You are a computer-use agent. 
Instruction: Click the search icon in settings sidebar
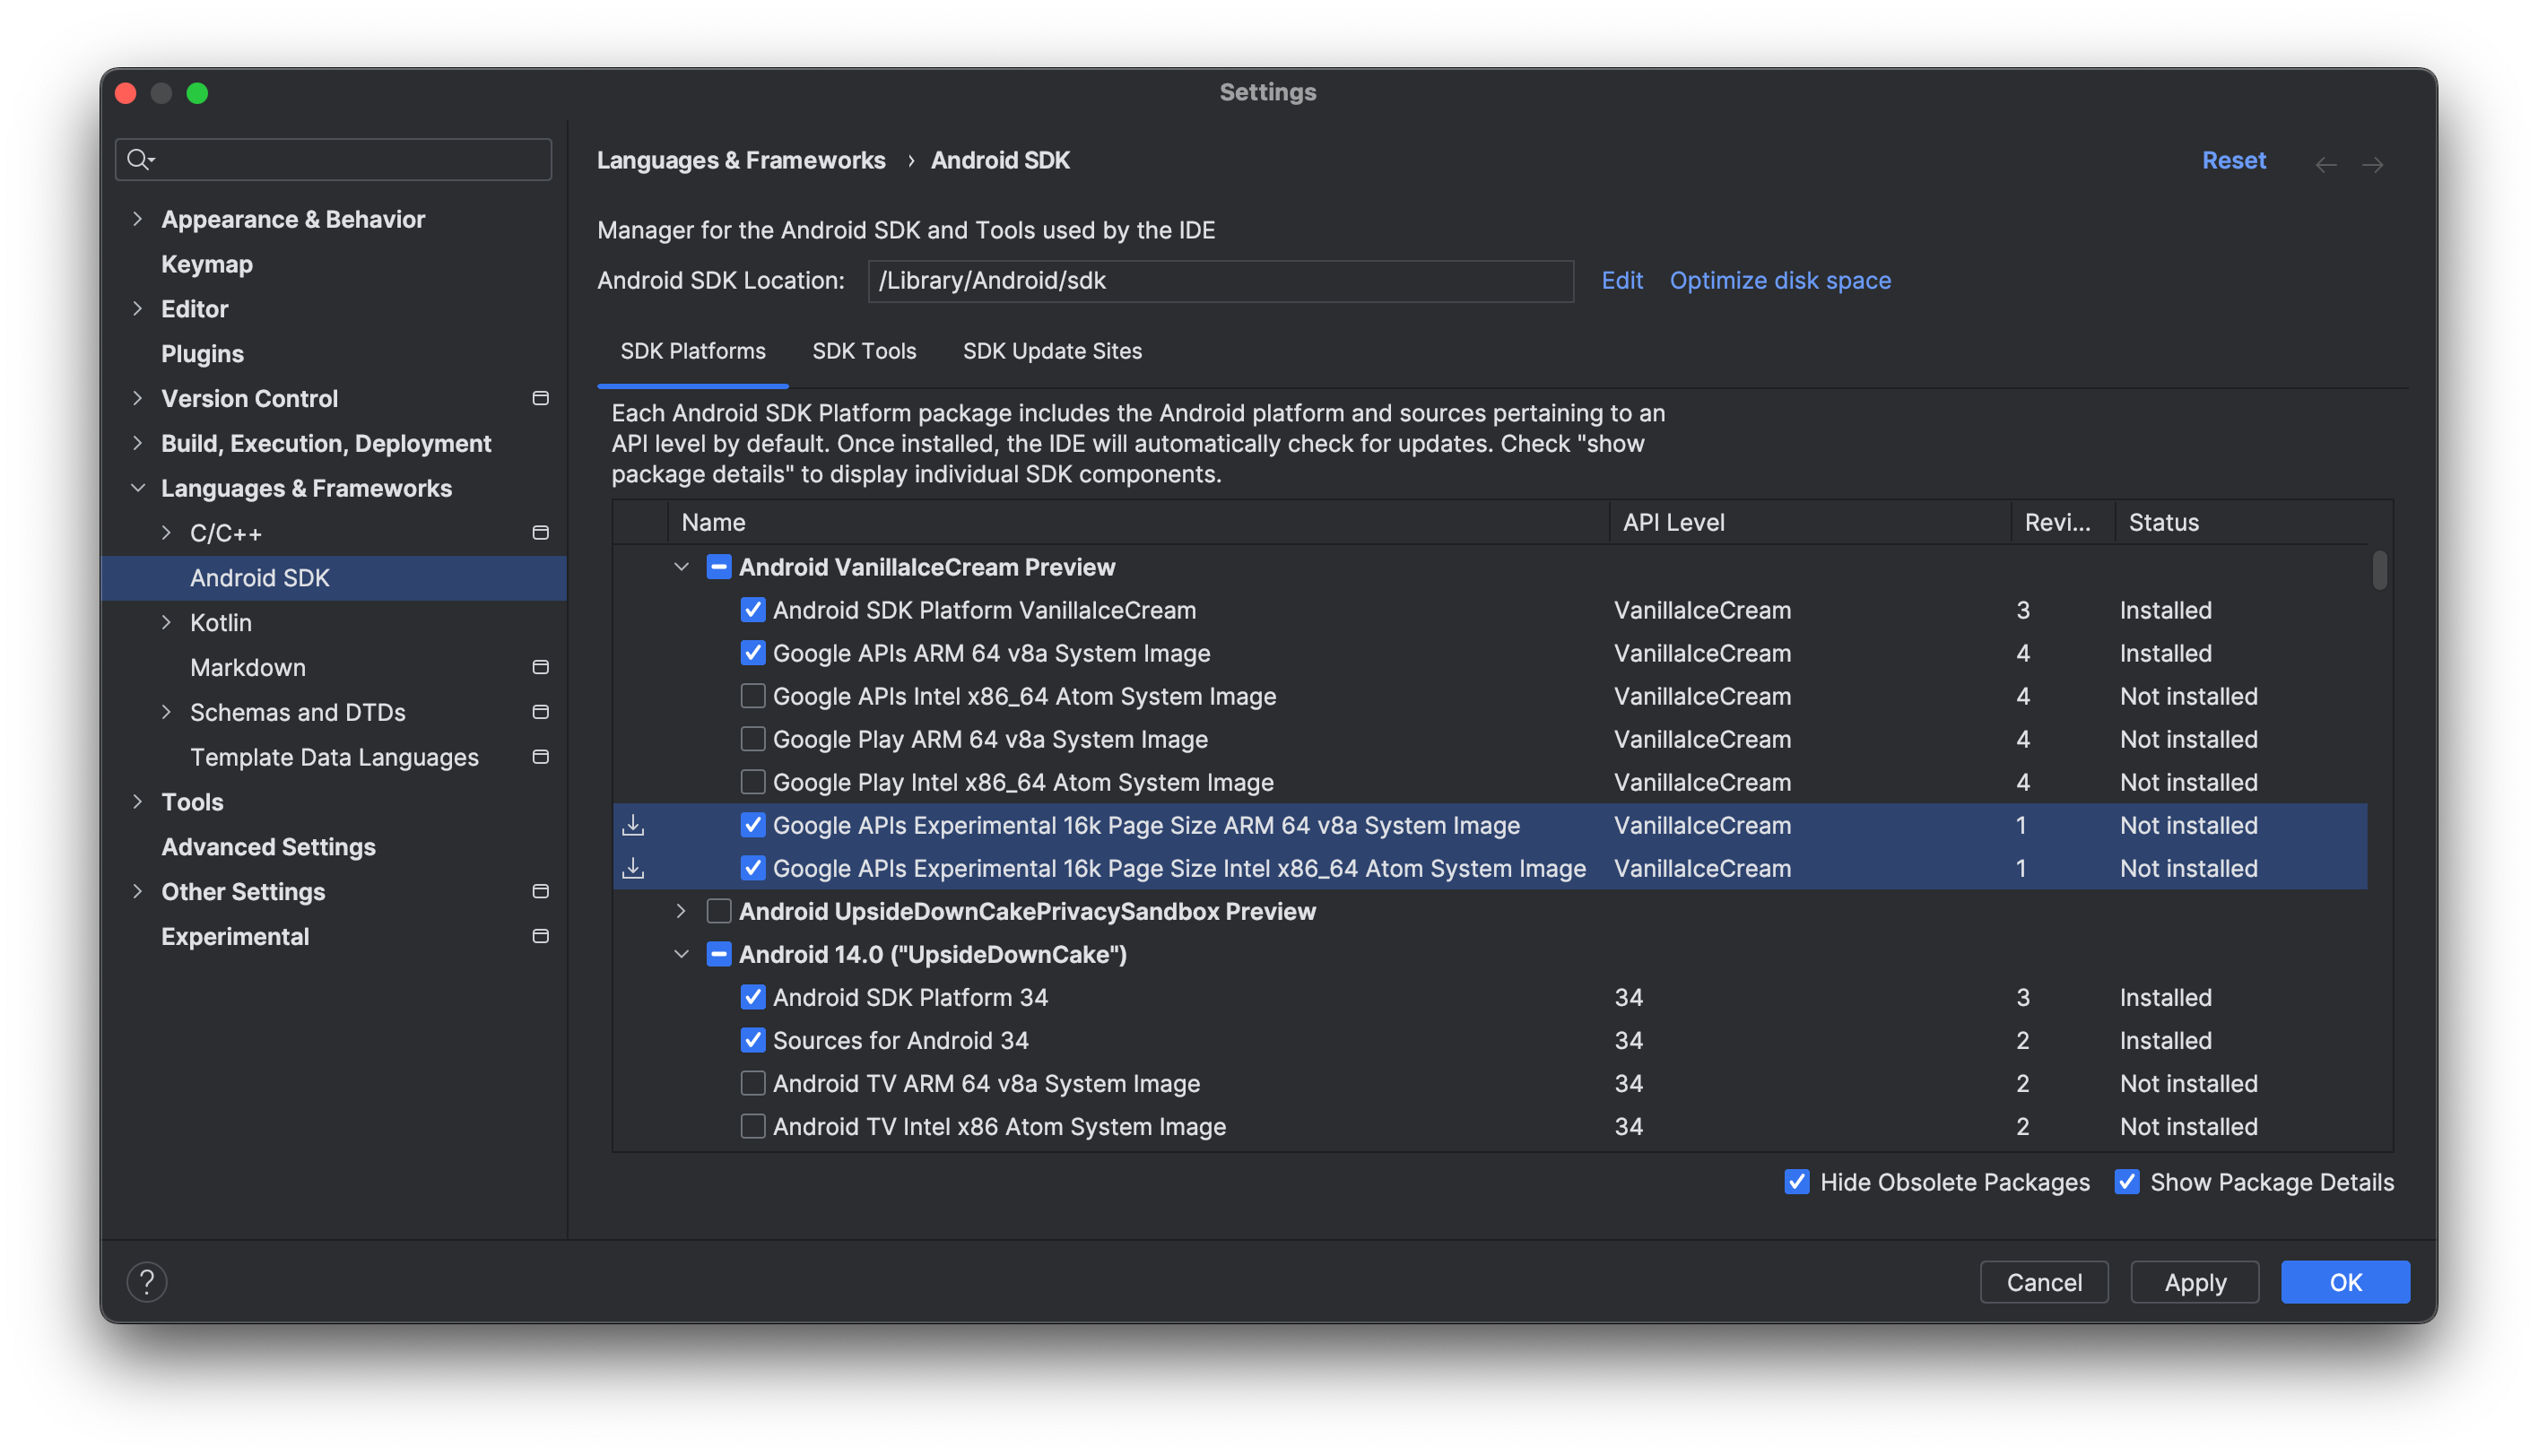[x=139, y=157]
